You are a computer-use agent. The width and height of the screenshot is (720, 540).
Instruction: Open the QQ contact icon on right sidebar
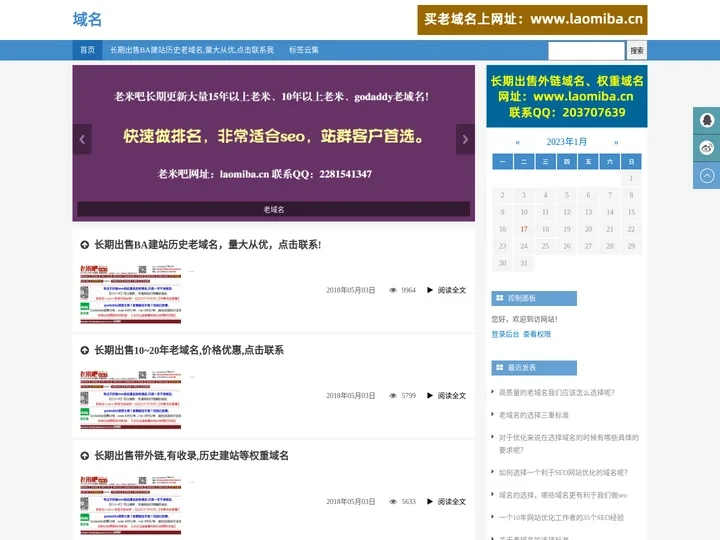pyautogui.click(x=707, y=120)
